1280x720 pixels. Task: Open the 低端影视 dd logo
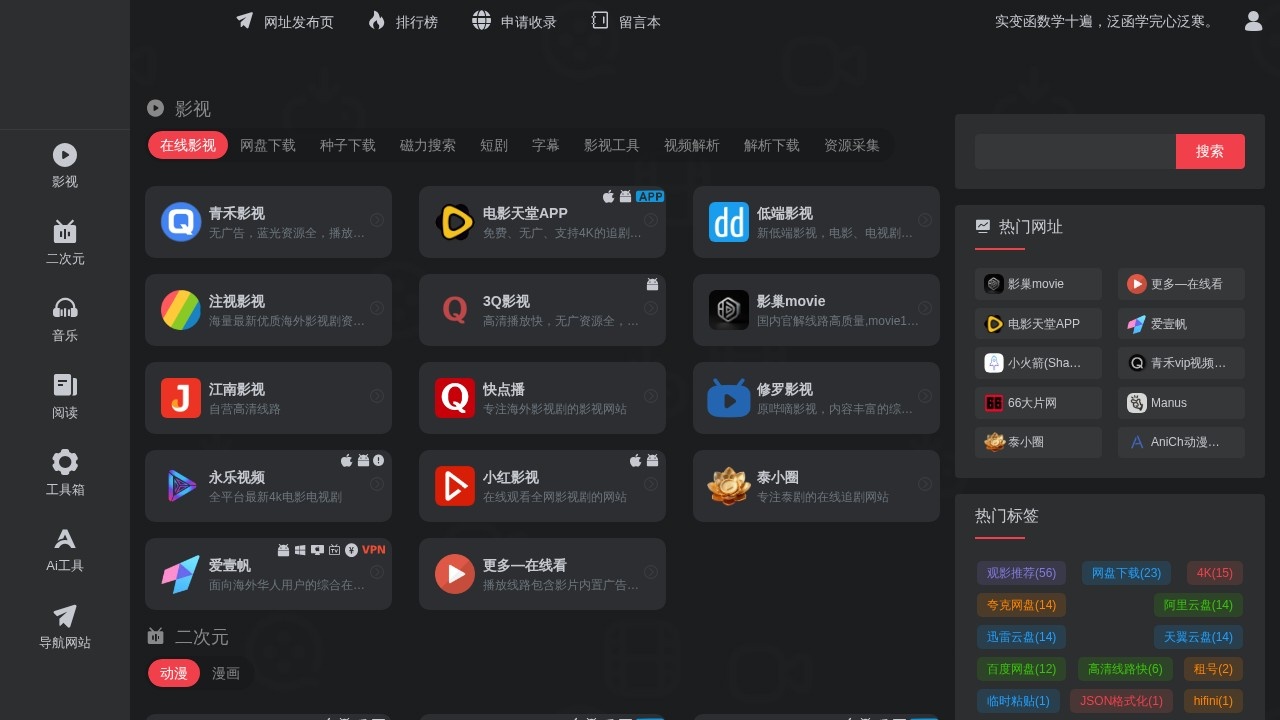point(729,222)
